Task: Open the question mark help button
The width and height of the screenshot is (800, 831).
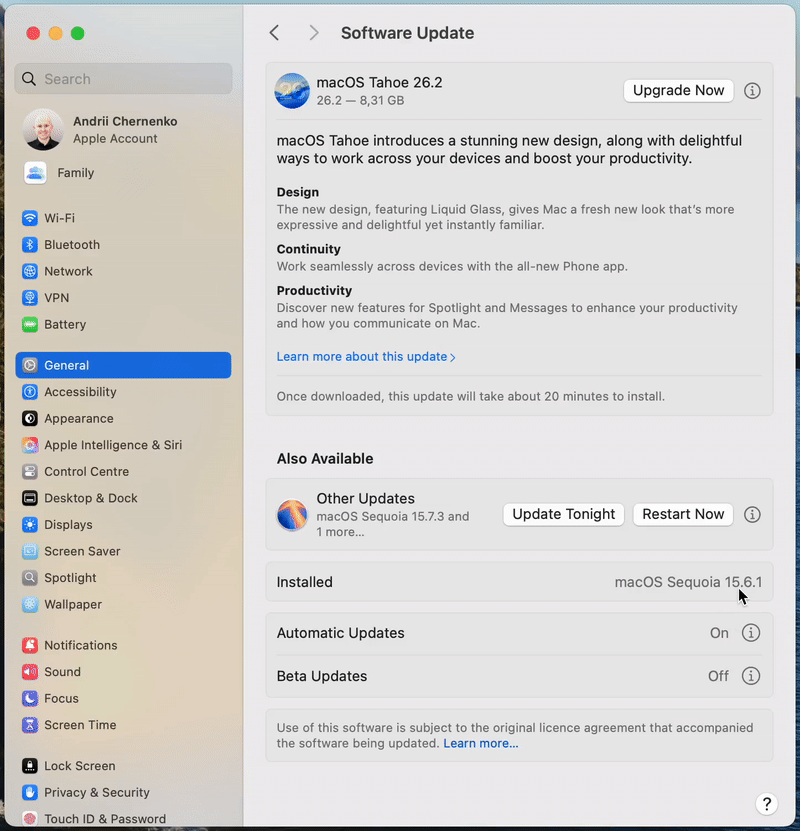Action: [766, 803]
